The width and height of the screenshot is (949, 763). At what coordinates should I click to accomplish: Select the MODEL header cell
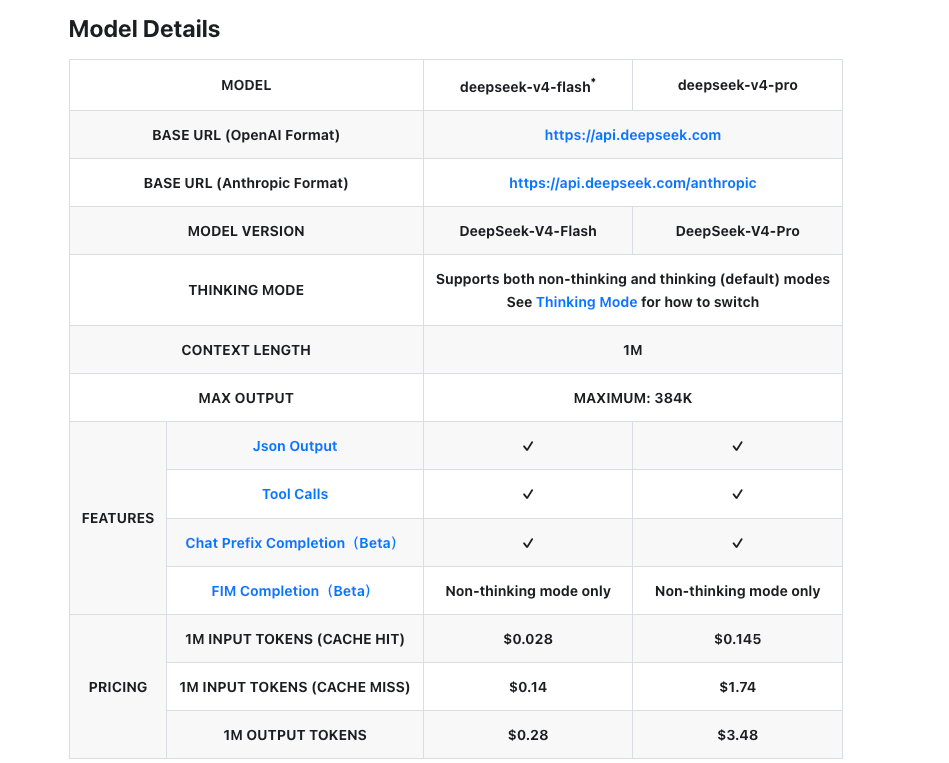246,85
